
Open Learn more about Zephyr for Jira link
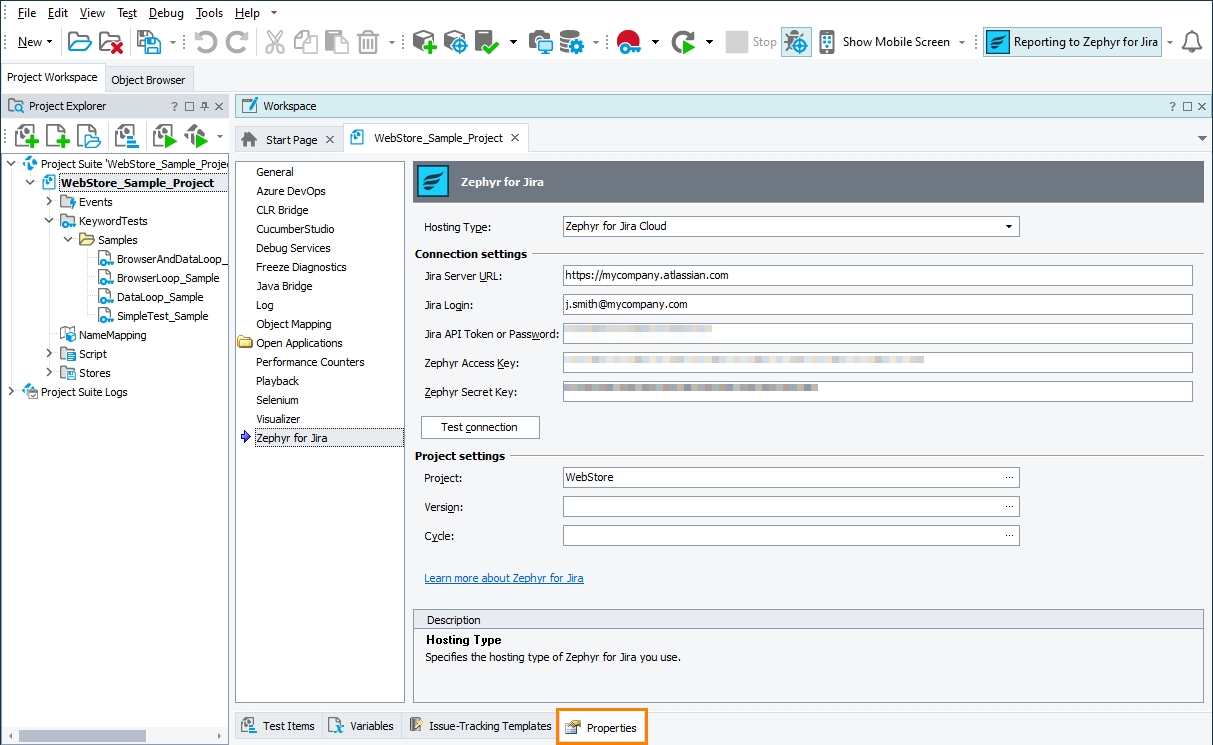tap(504, 578)
